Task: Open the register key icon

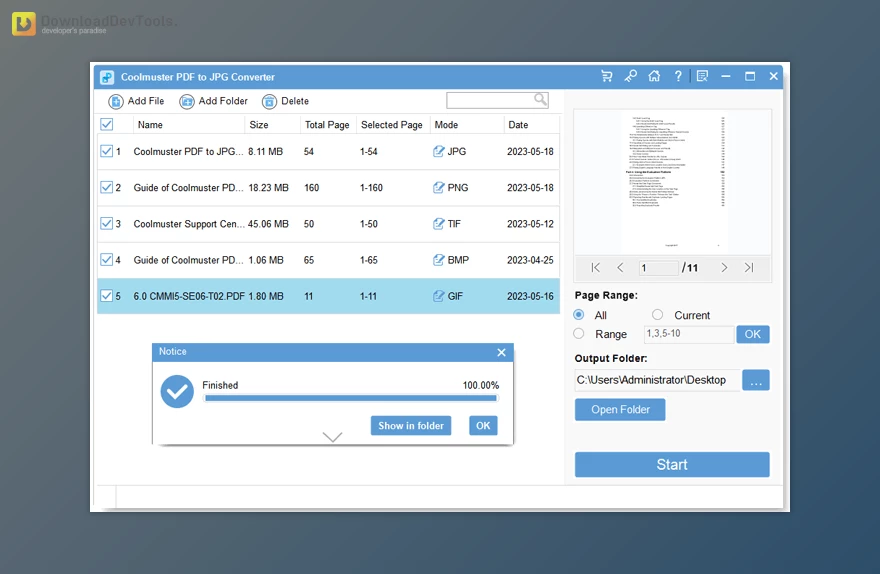Action: coord(630,76)
